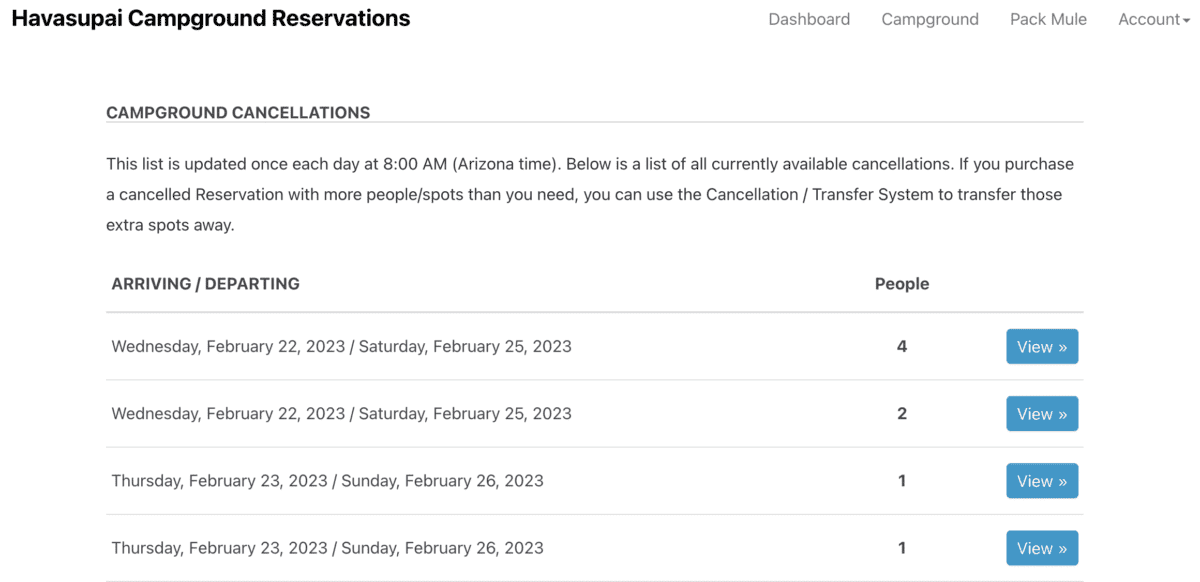Image resolution: width=1200 pixels, height=582 pixels.
Task: Click the people count showing 2
Action: pyautogui.click(x=902, y=414)
